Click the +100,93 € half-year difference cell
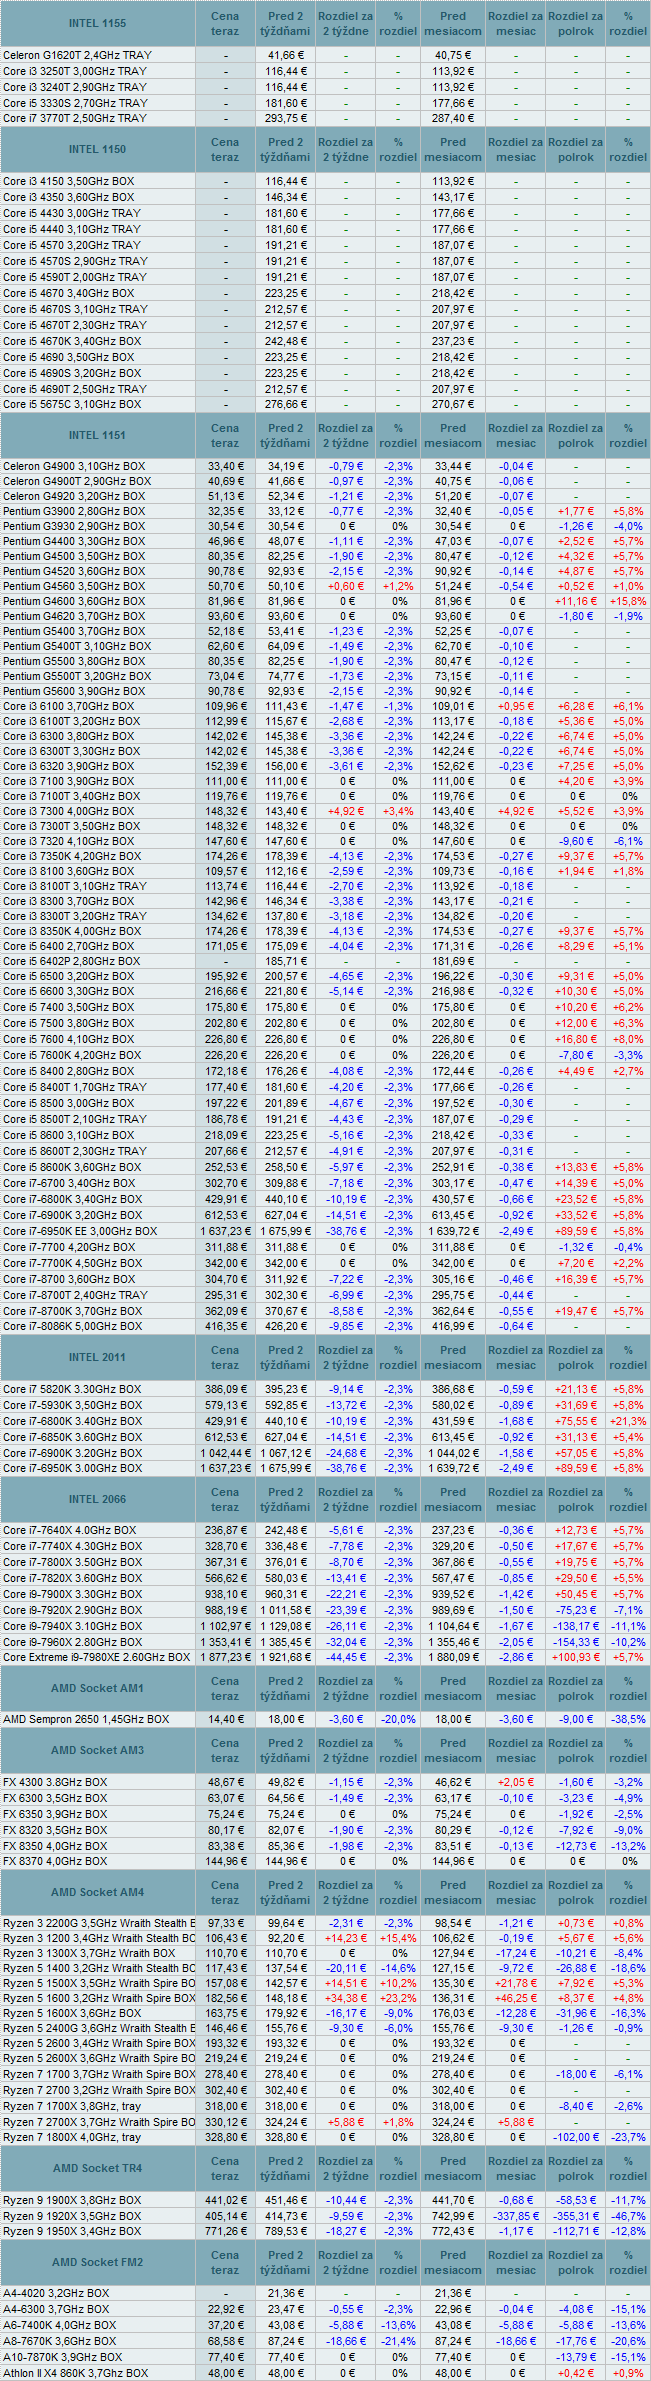 pyautogui.click(x=576, y=1657)
